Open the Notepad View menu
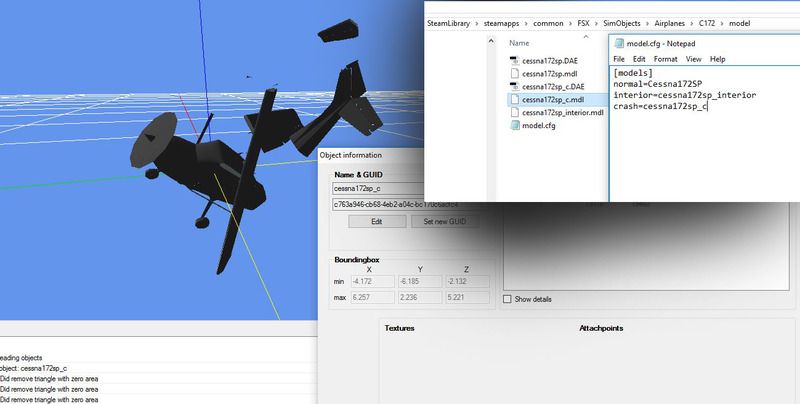Viewport: 800px width, 404px height. [x=693, y=59]
